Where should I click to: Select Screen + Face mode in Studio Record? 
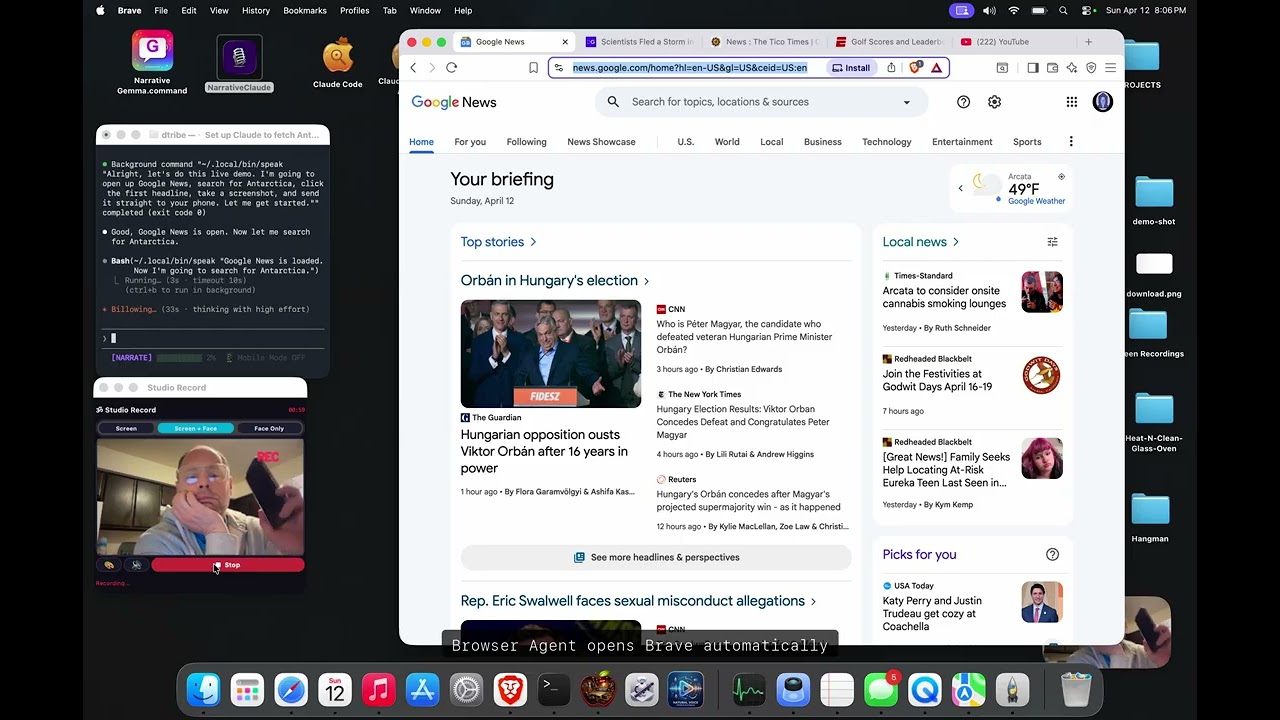[x=195, y=428]
